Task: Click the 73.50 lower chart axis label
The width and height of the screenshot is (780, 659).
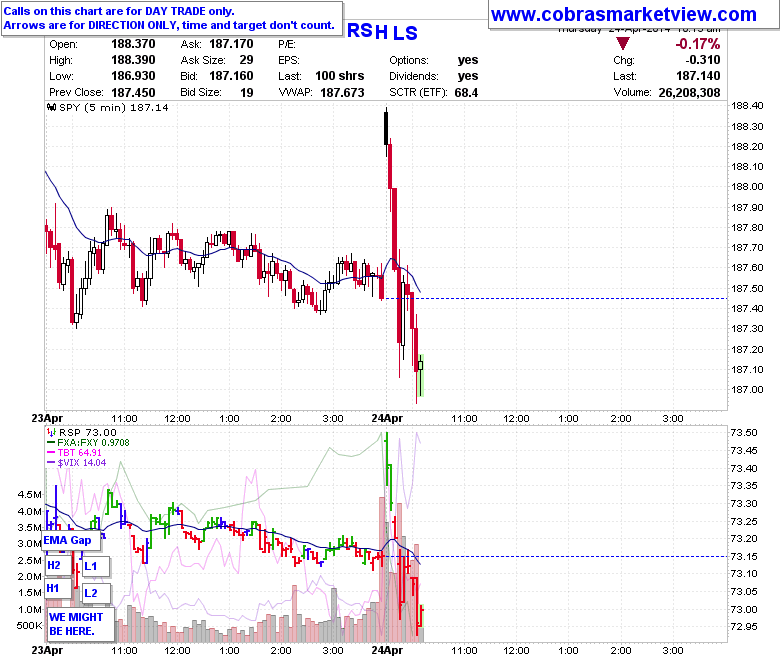Action: 744,433
